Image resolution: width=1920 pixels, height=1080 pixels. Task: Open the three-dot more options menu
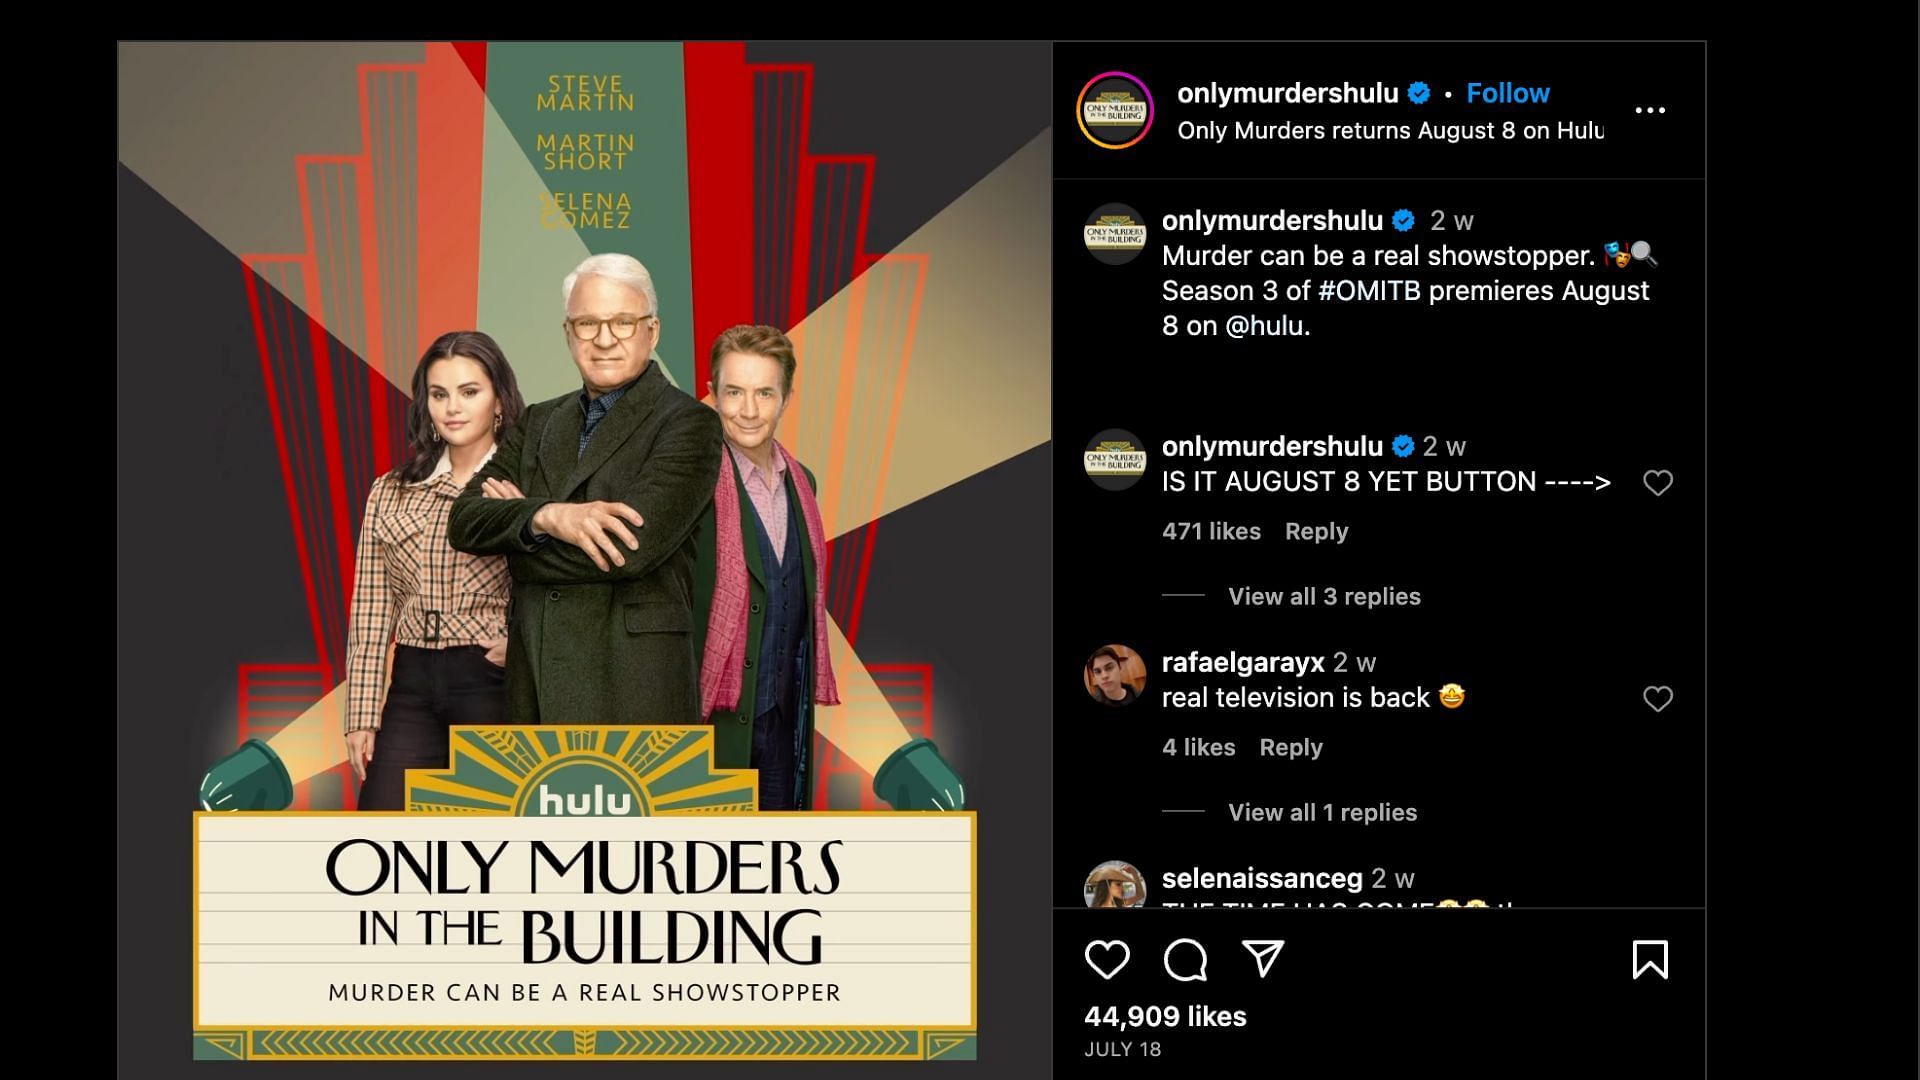tap(1650, 110)
